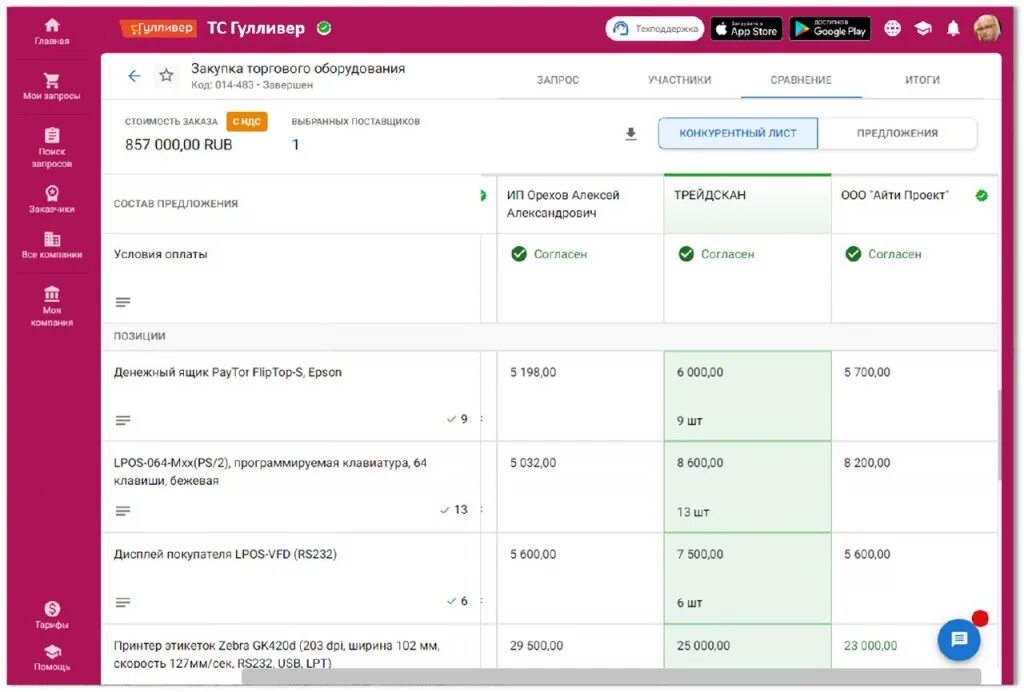Open the blue chat bubble button
This screenshot has width=1024, height=692.
coord(958,639)
